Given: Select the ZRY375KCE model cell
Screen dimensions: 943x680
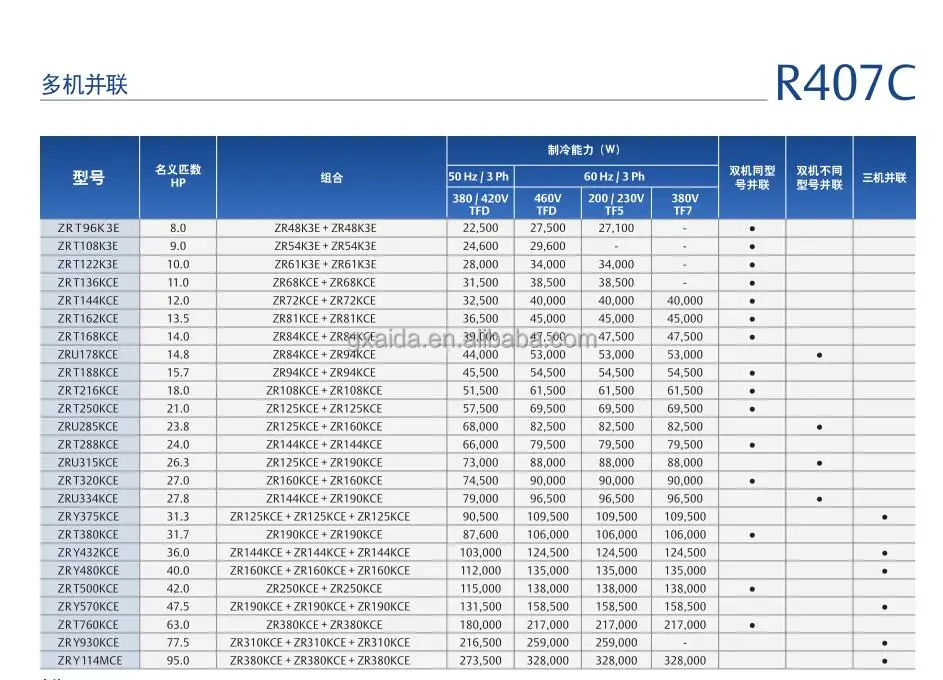Looking at the screenshot, I should pyautogui.click(x=88, y=516).
